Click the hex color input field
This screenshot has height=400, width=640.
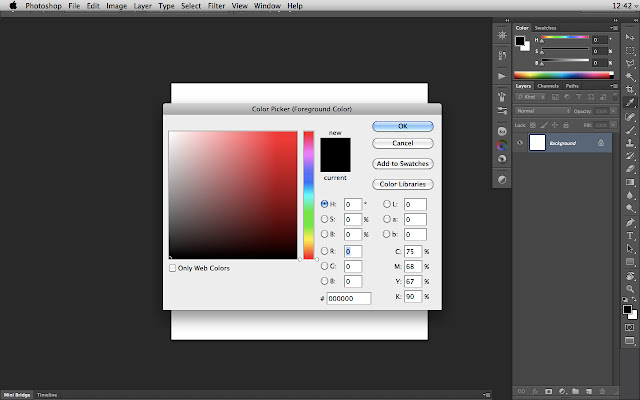pyautogui.click(x=349, y=298)
